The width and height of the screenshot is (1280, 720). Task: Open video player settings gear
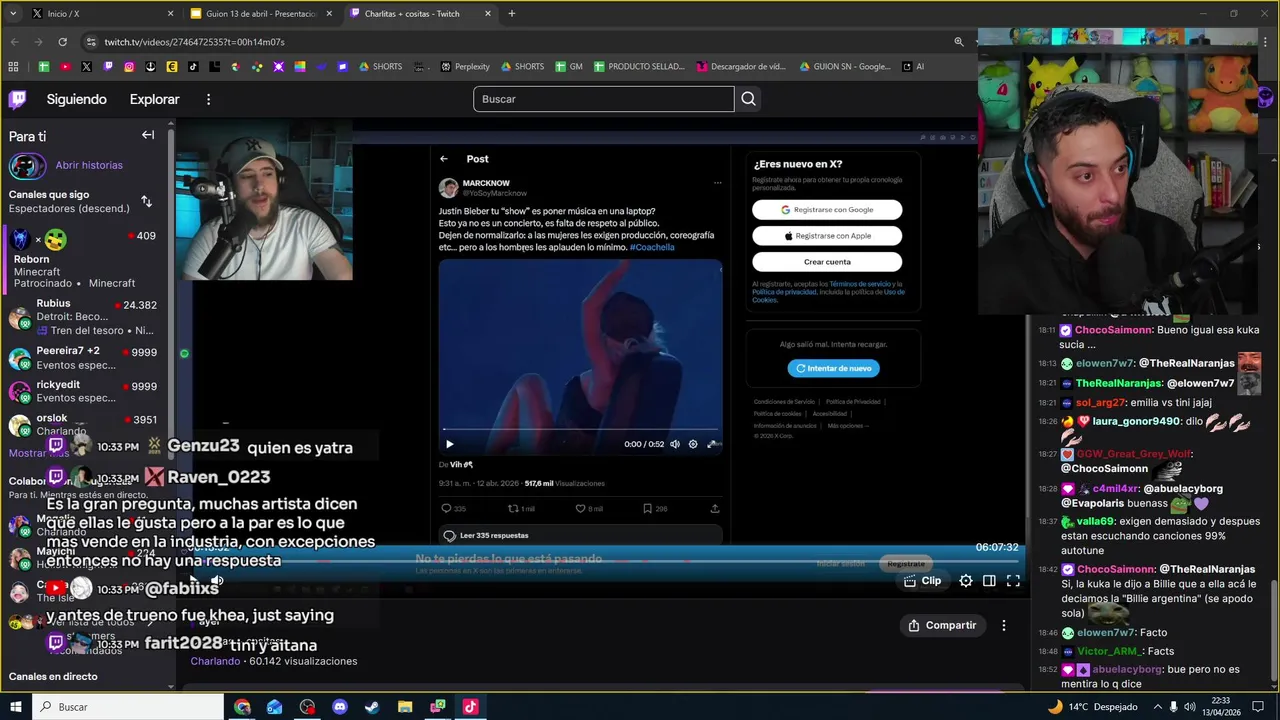[x=965, y=580]
